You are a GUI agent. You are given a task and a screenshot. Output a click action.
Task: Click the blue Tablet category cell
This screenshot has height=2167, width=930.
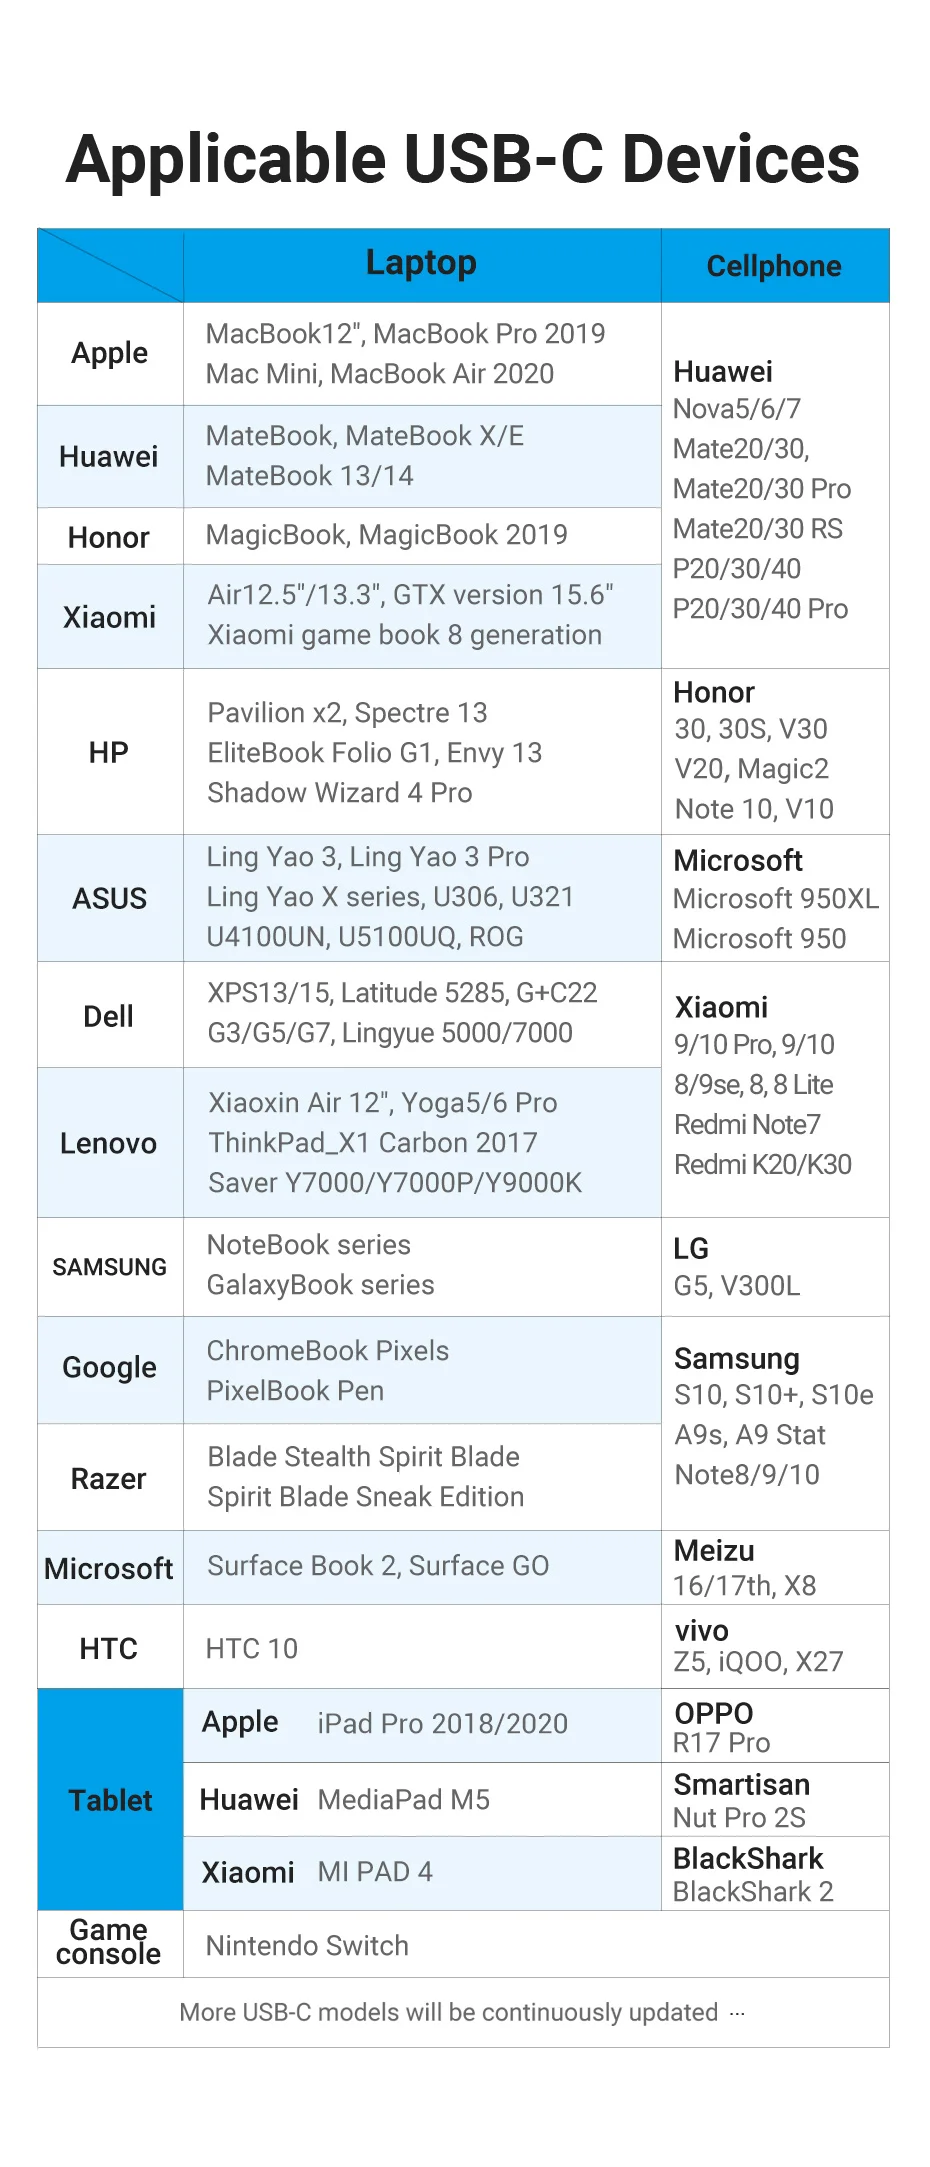pos(110,1800)
